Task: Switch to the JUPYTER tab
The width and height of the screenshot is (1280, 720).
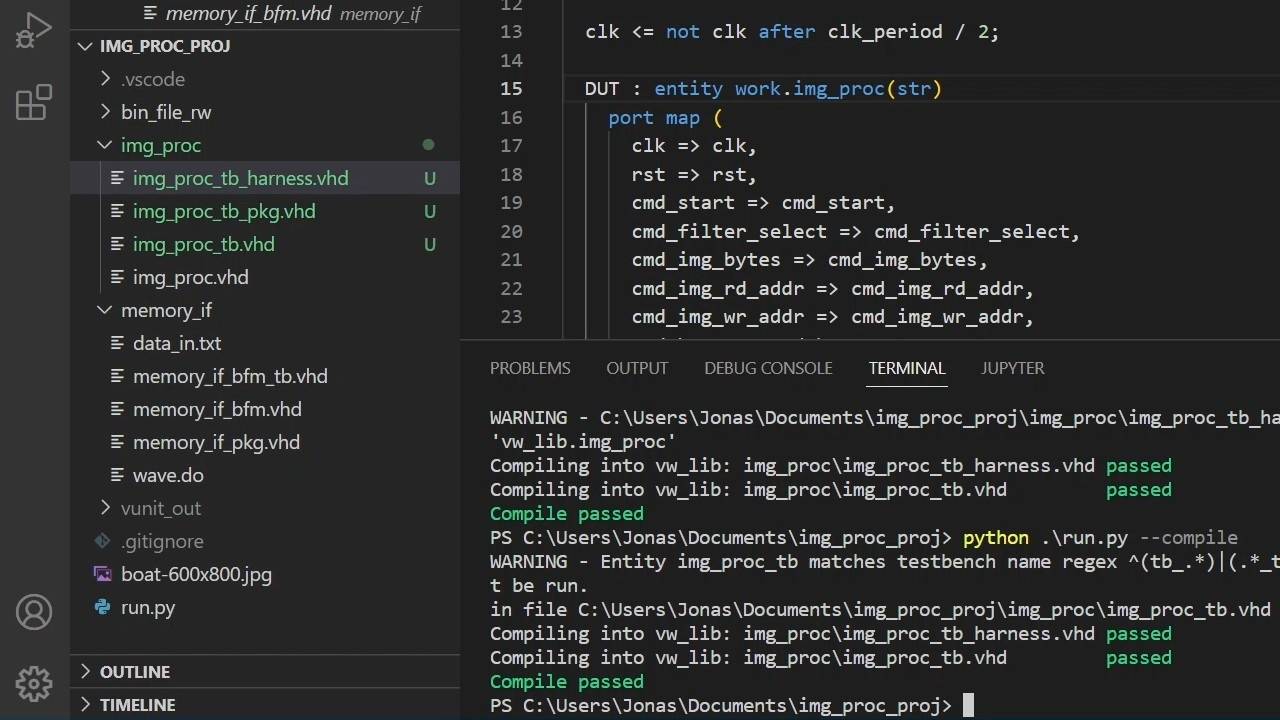Action: (1013, 368)
